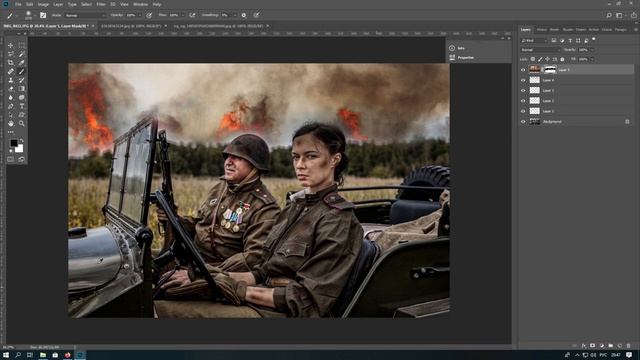The height and width of the screenshot is (360, 640).
Task: Select the History Brush tool
Action: 22,80
